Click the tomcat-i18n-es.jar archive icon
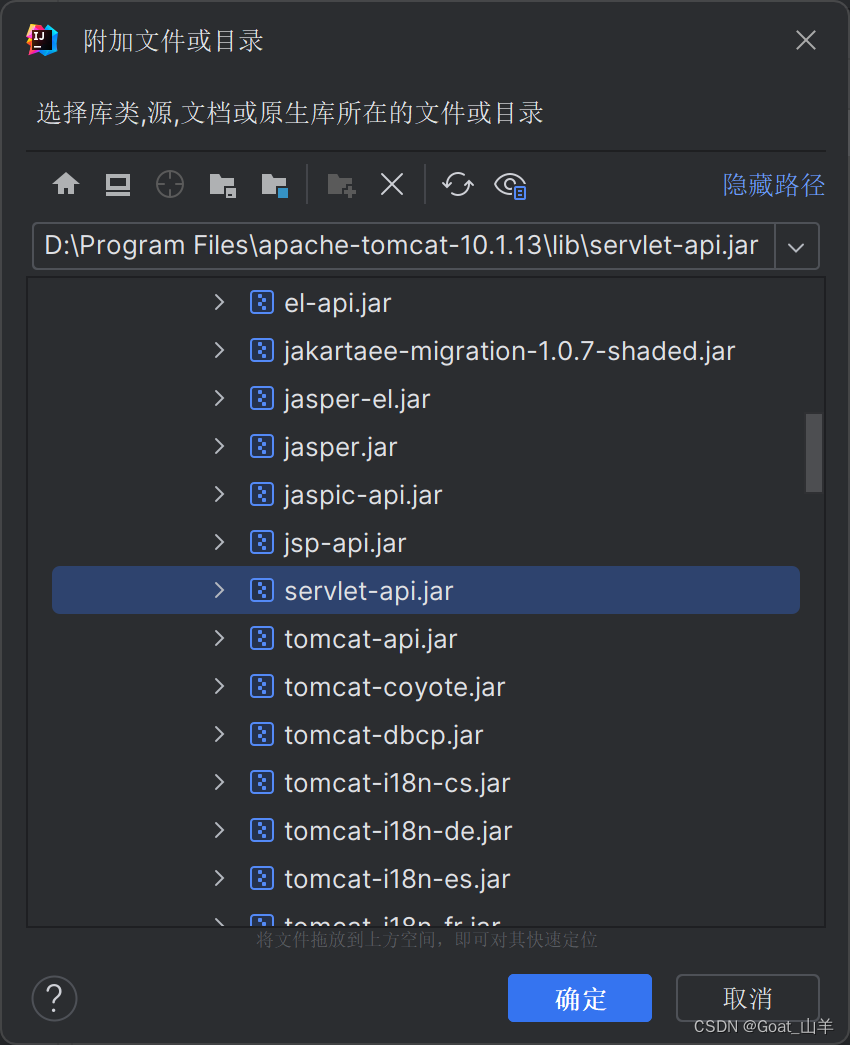 (261, 878)
